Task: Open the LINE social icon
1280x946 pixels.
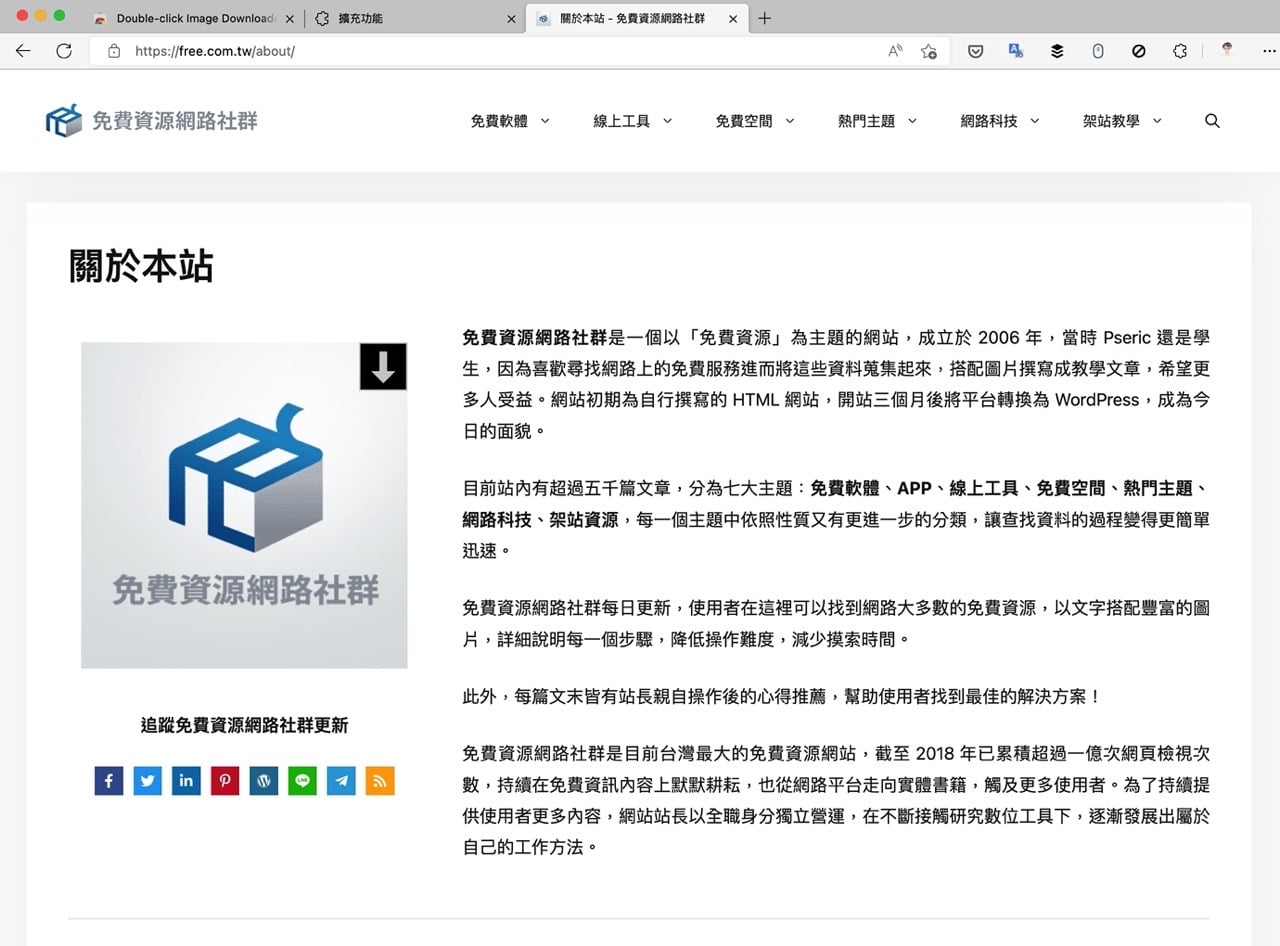Action: [x=302, y=781]
